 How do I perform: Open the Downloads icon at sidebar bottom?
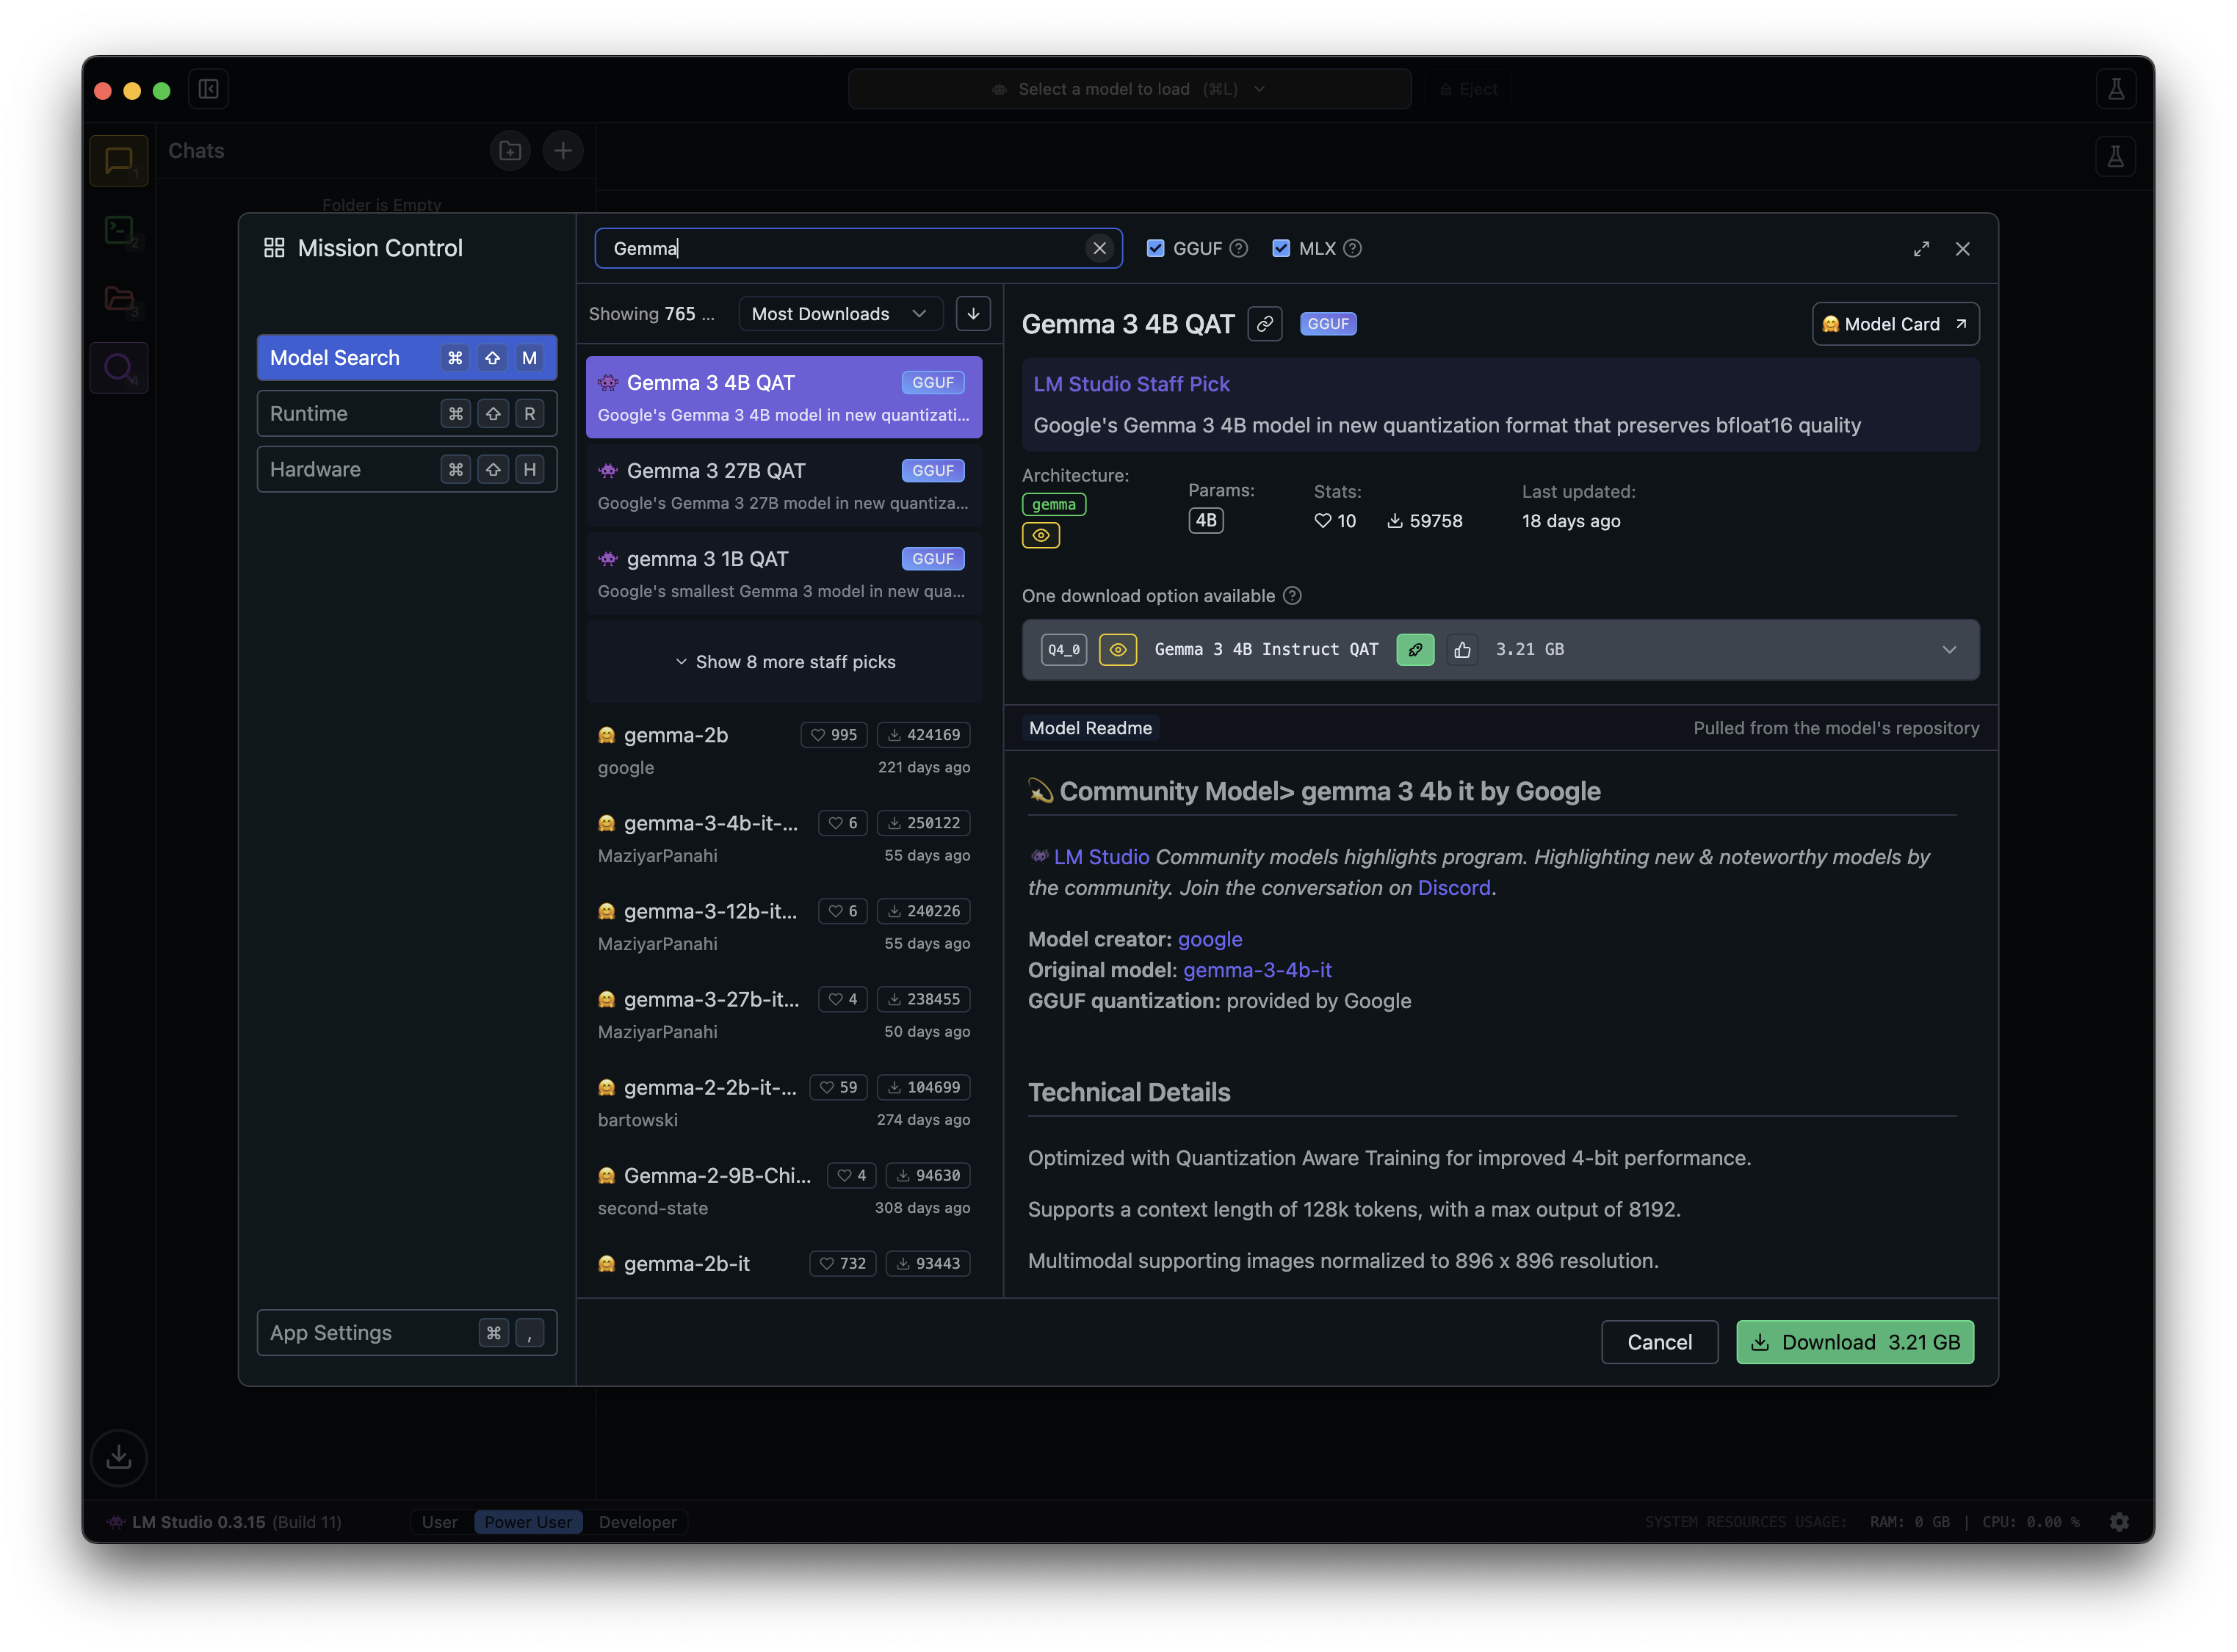point(119,1457)
